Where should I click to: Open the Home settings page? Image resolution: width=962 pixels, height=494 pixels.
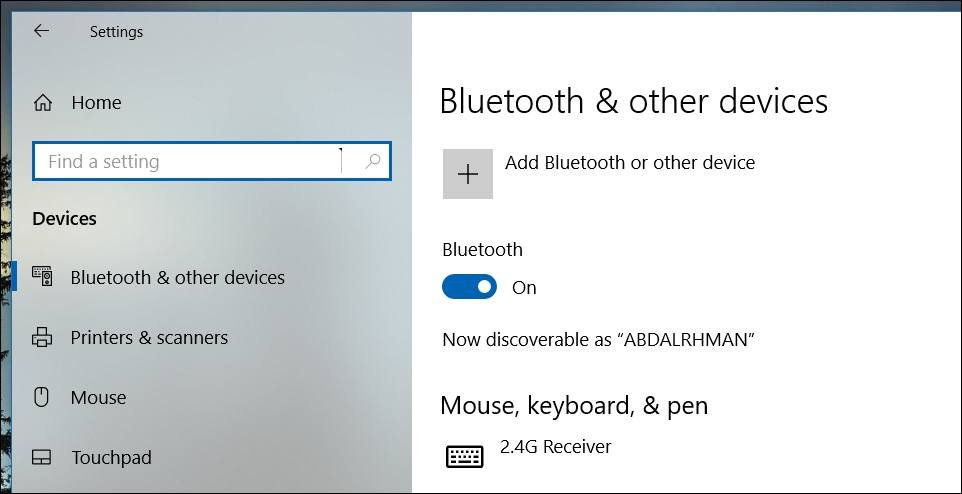pyautogui.click(x=96, y=103)
